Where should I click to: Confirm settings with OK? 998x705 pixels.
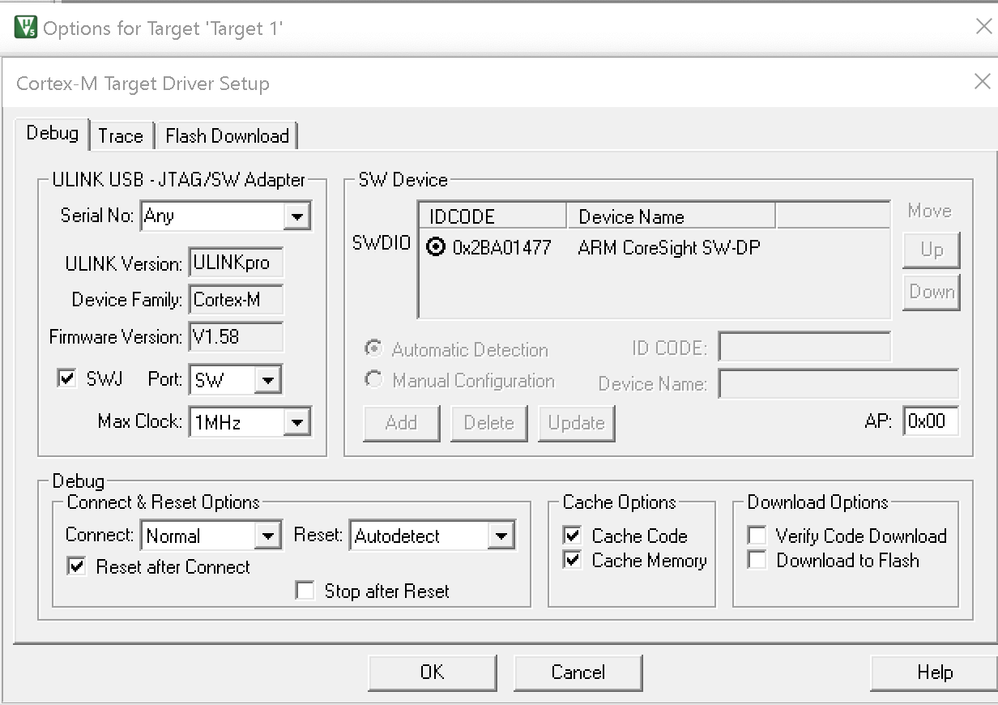432,673
